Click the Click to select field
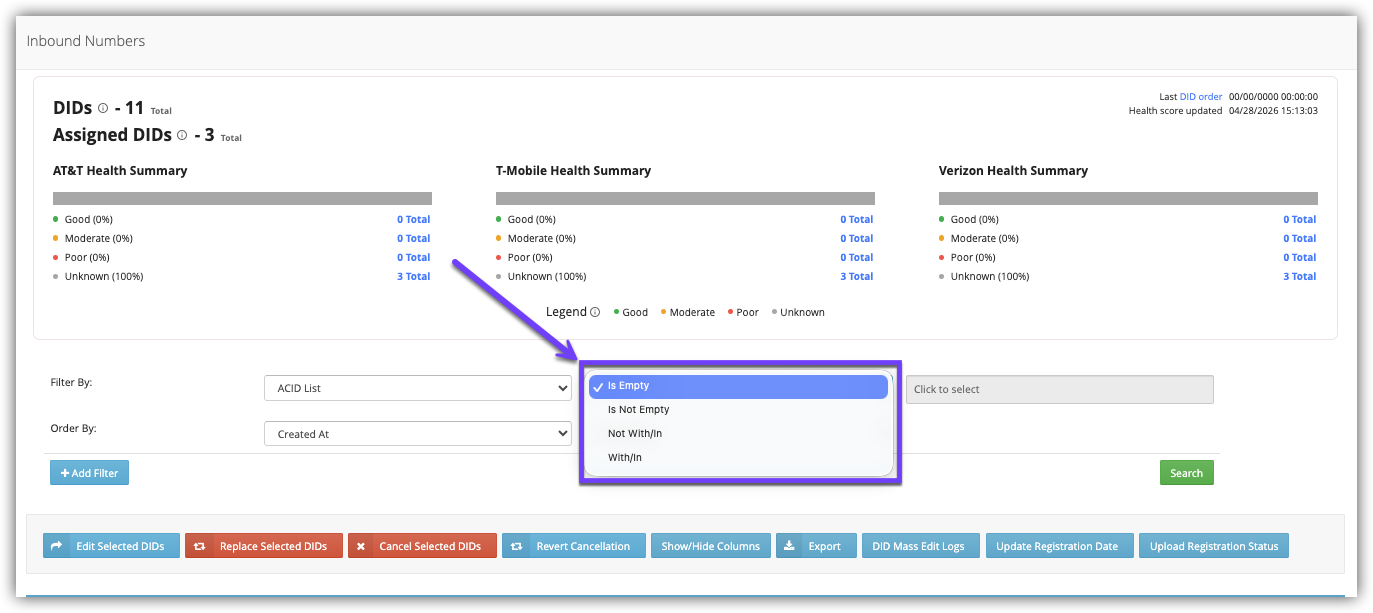 (1059, 390)
